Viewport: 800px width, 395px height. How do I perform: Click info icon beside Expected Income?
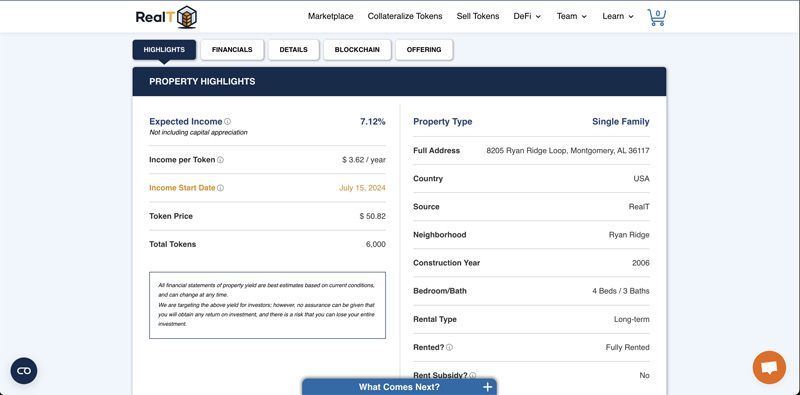tap(228, 121)
